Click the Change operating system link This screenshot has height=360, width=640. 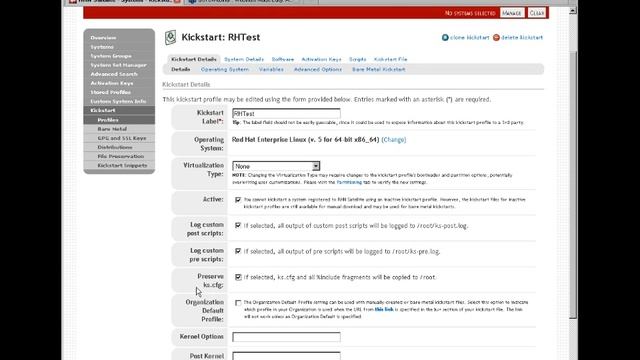pos(393,140)
